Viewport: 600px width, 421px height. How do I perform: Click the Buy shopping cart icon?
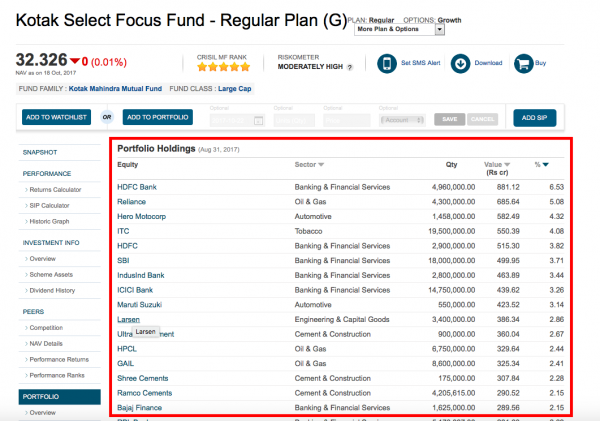pyautogui.click(x=523, y=63)
